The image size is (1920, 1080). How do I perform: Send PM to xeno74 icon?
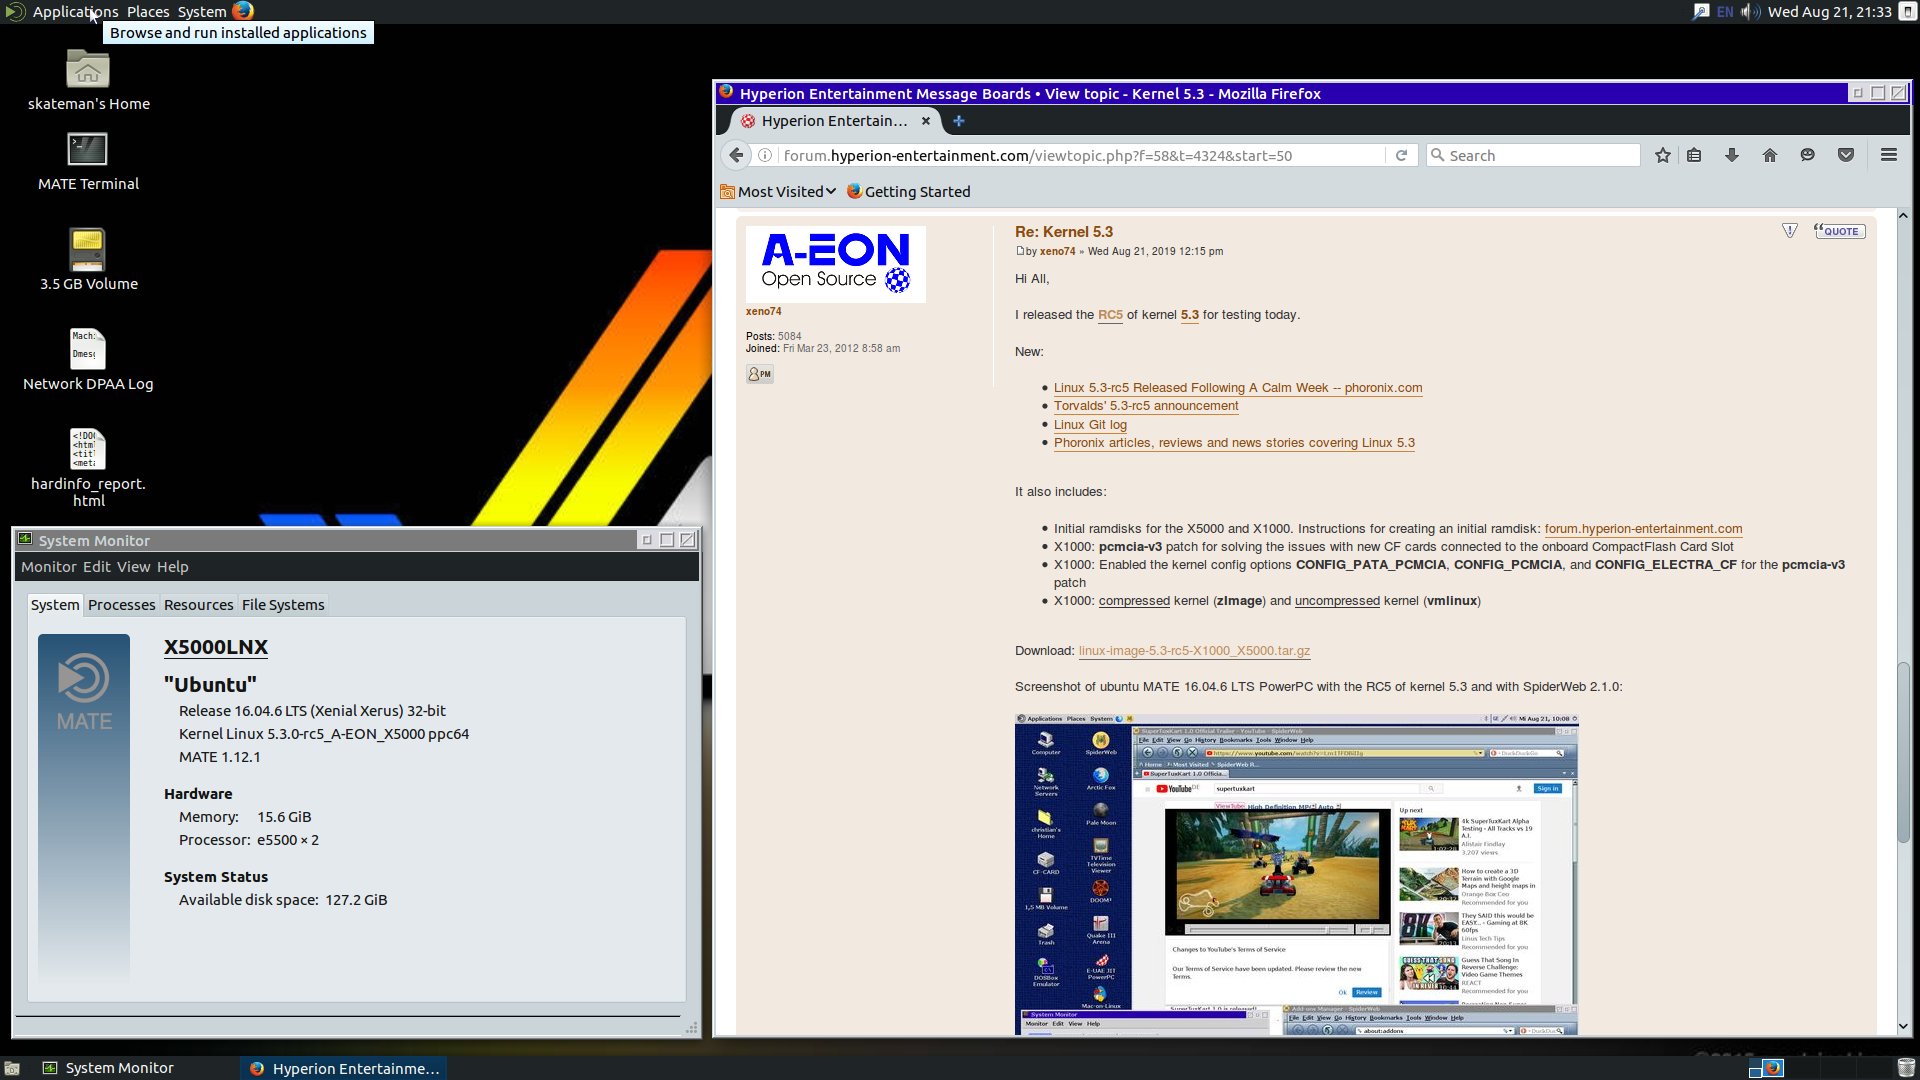760,374
